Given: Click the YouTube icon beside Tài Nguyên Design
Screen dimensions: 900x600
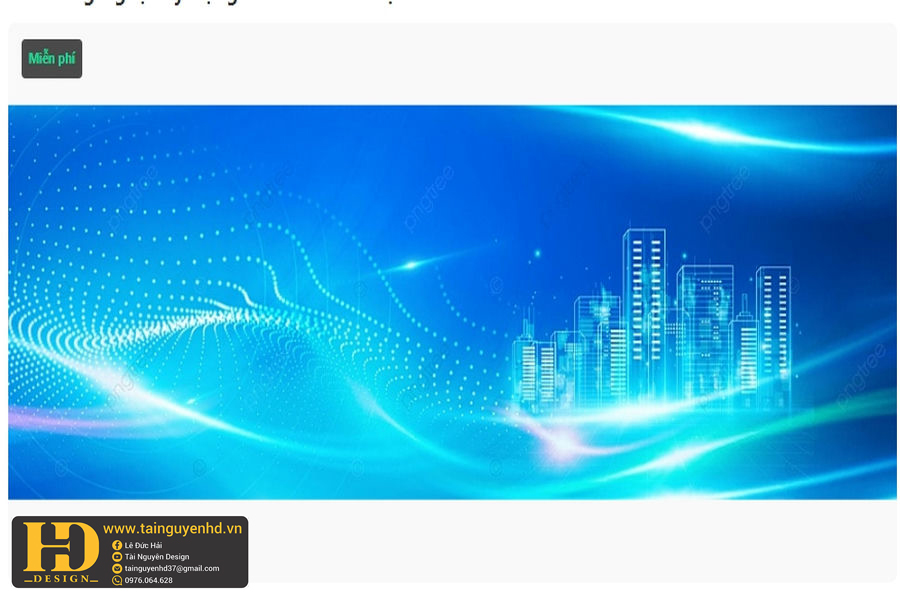Looking at the screenshot, I should (117, 557).
